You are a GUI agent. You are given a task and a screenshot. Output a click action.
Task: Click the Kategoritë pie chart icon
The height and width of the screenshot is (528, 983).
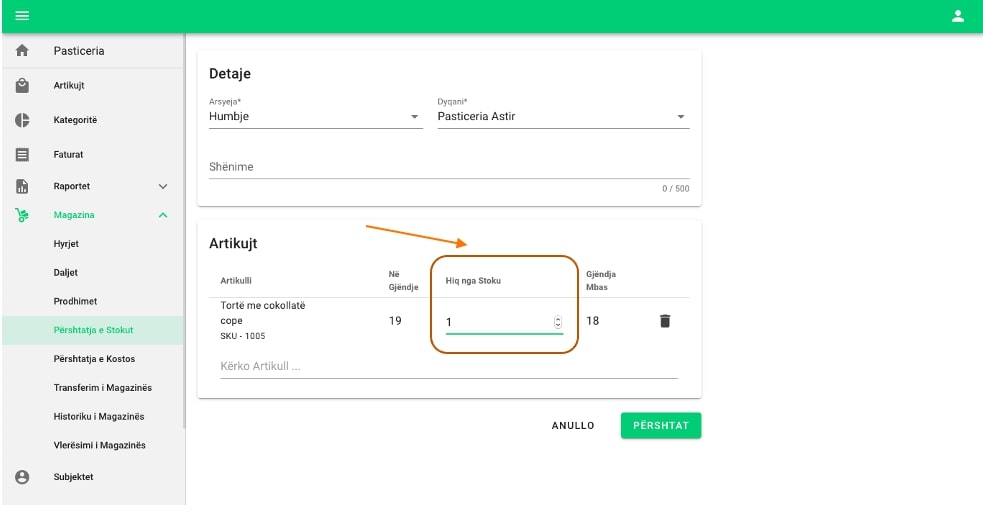tap(22, 120)
